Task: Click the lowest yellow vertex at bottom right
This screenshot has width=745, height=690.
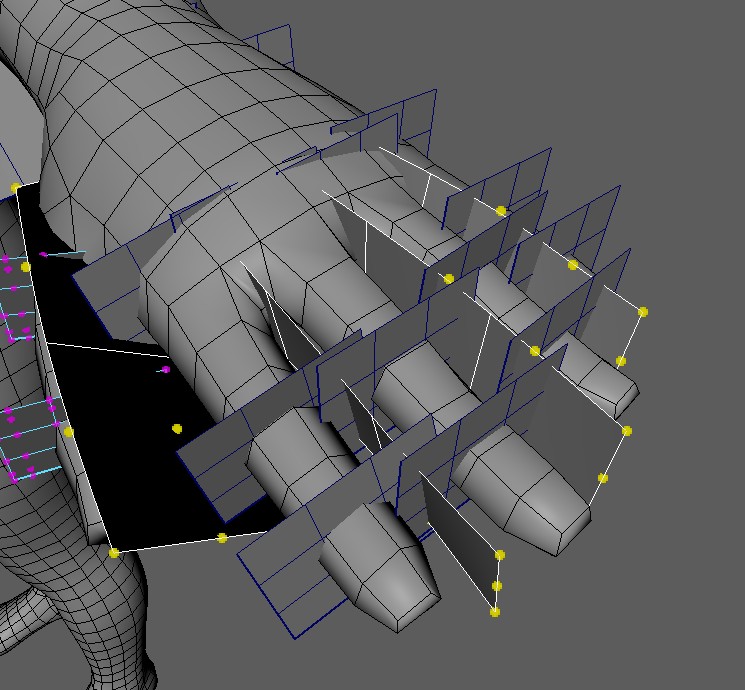Action: [495, 612]
